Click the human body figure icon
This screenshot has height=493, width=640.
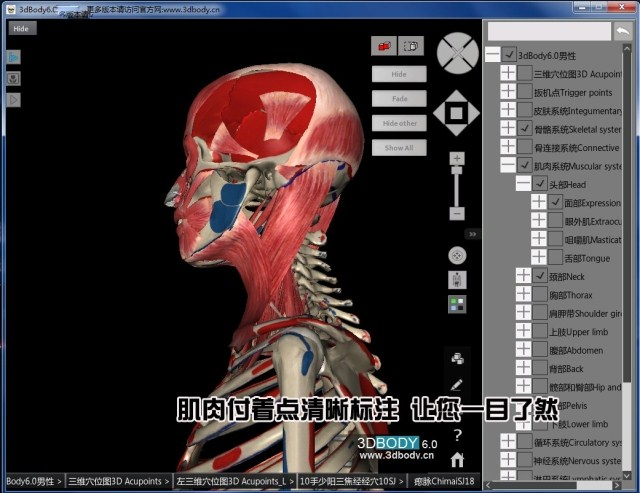coord(457,280)
